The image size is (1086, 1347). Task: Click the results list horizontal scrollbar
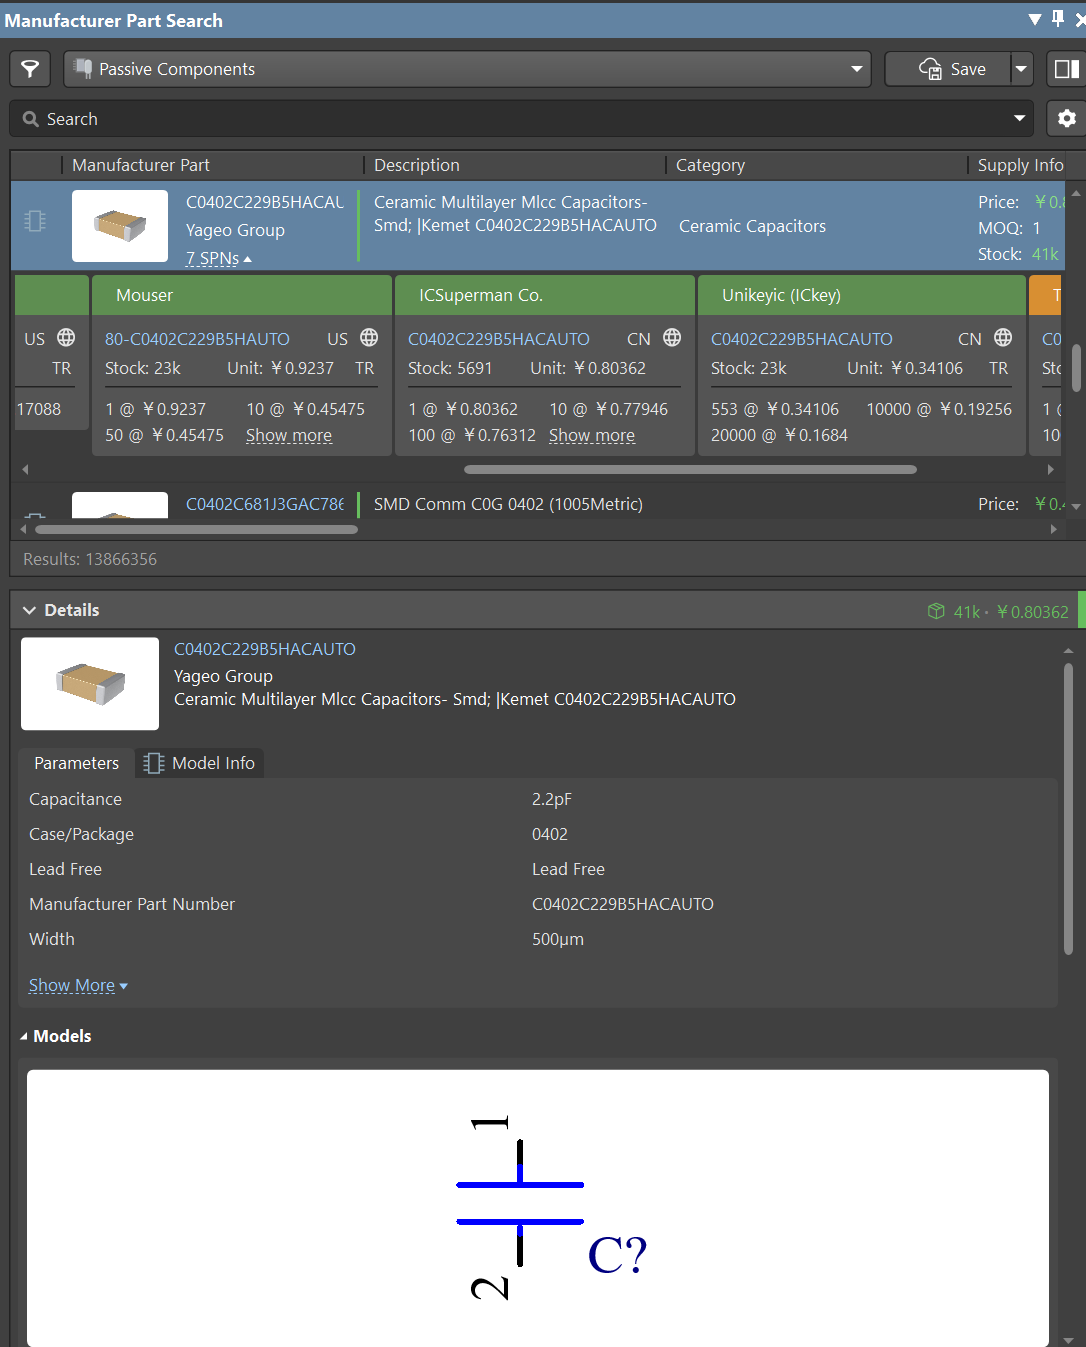tap(196, 529)
